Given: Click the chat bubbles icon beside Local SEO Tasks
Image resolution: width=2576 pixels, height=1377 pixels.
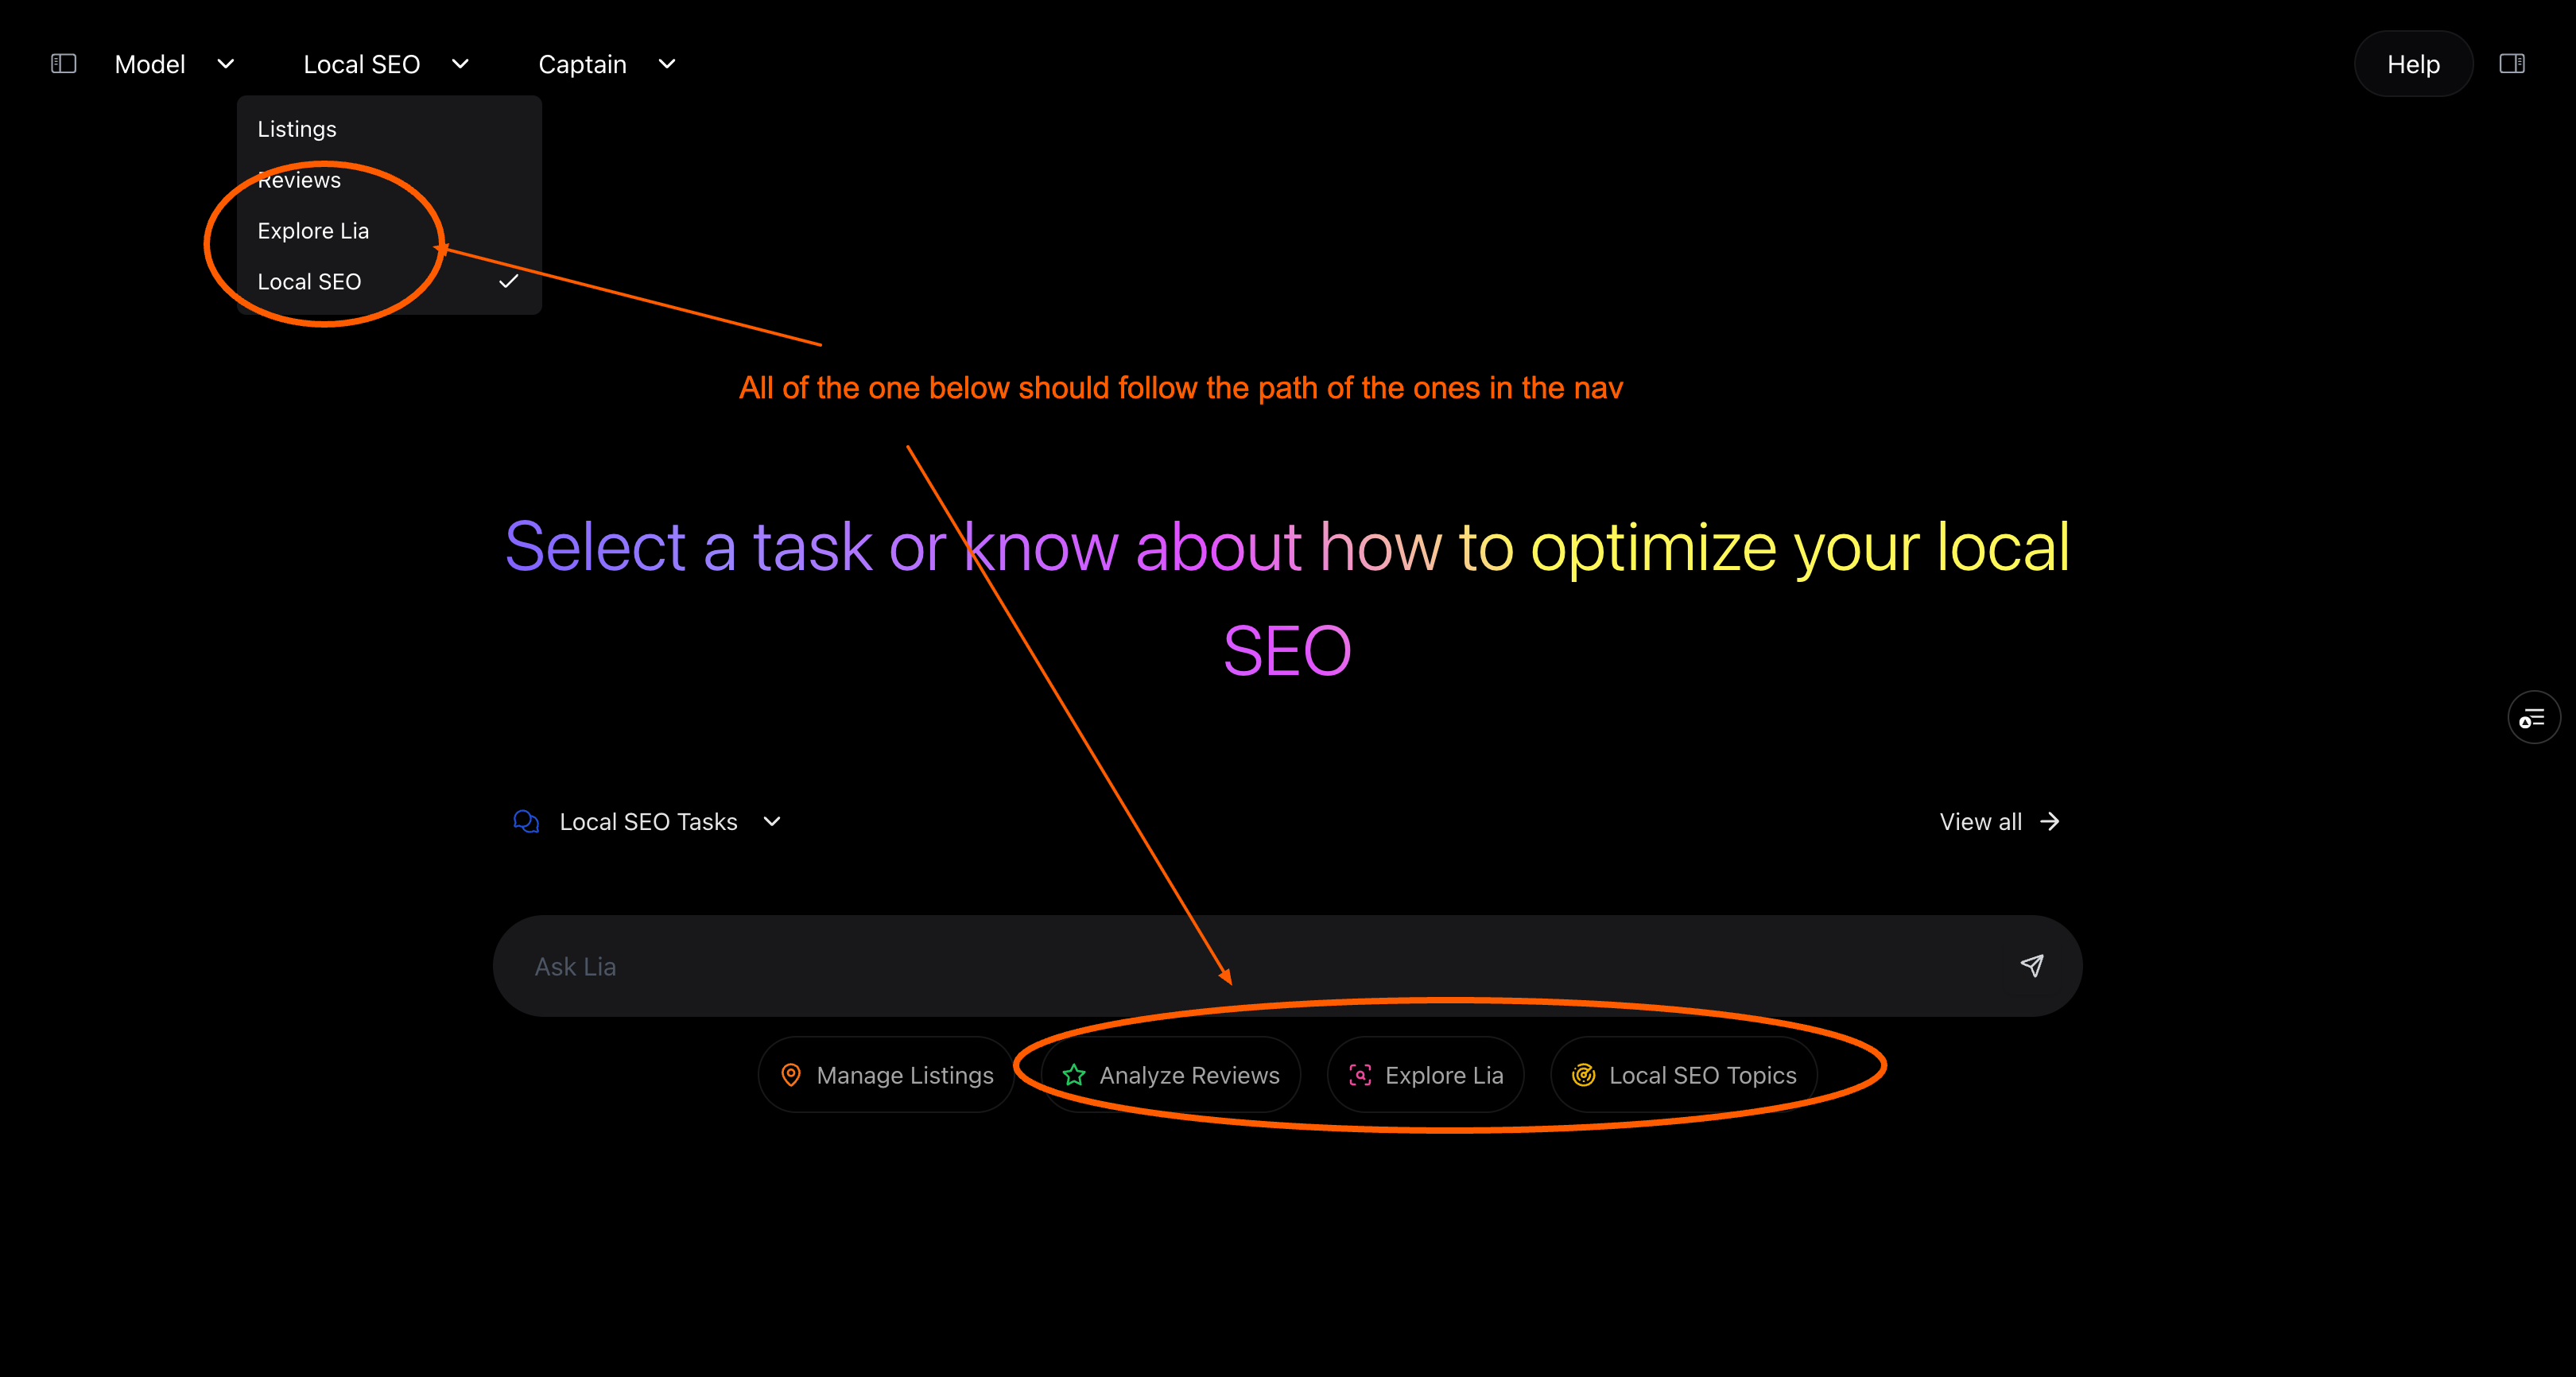Looking at the screenshot, I should pyautogui.click(x=526, y=821).
